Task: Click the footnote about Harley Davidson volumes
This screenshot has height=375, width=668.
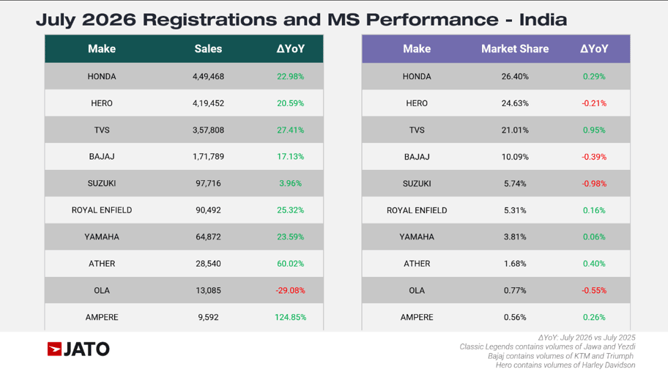Action: (565, 365)
